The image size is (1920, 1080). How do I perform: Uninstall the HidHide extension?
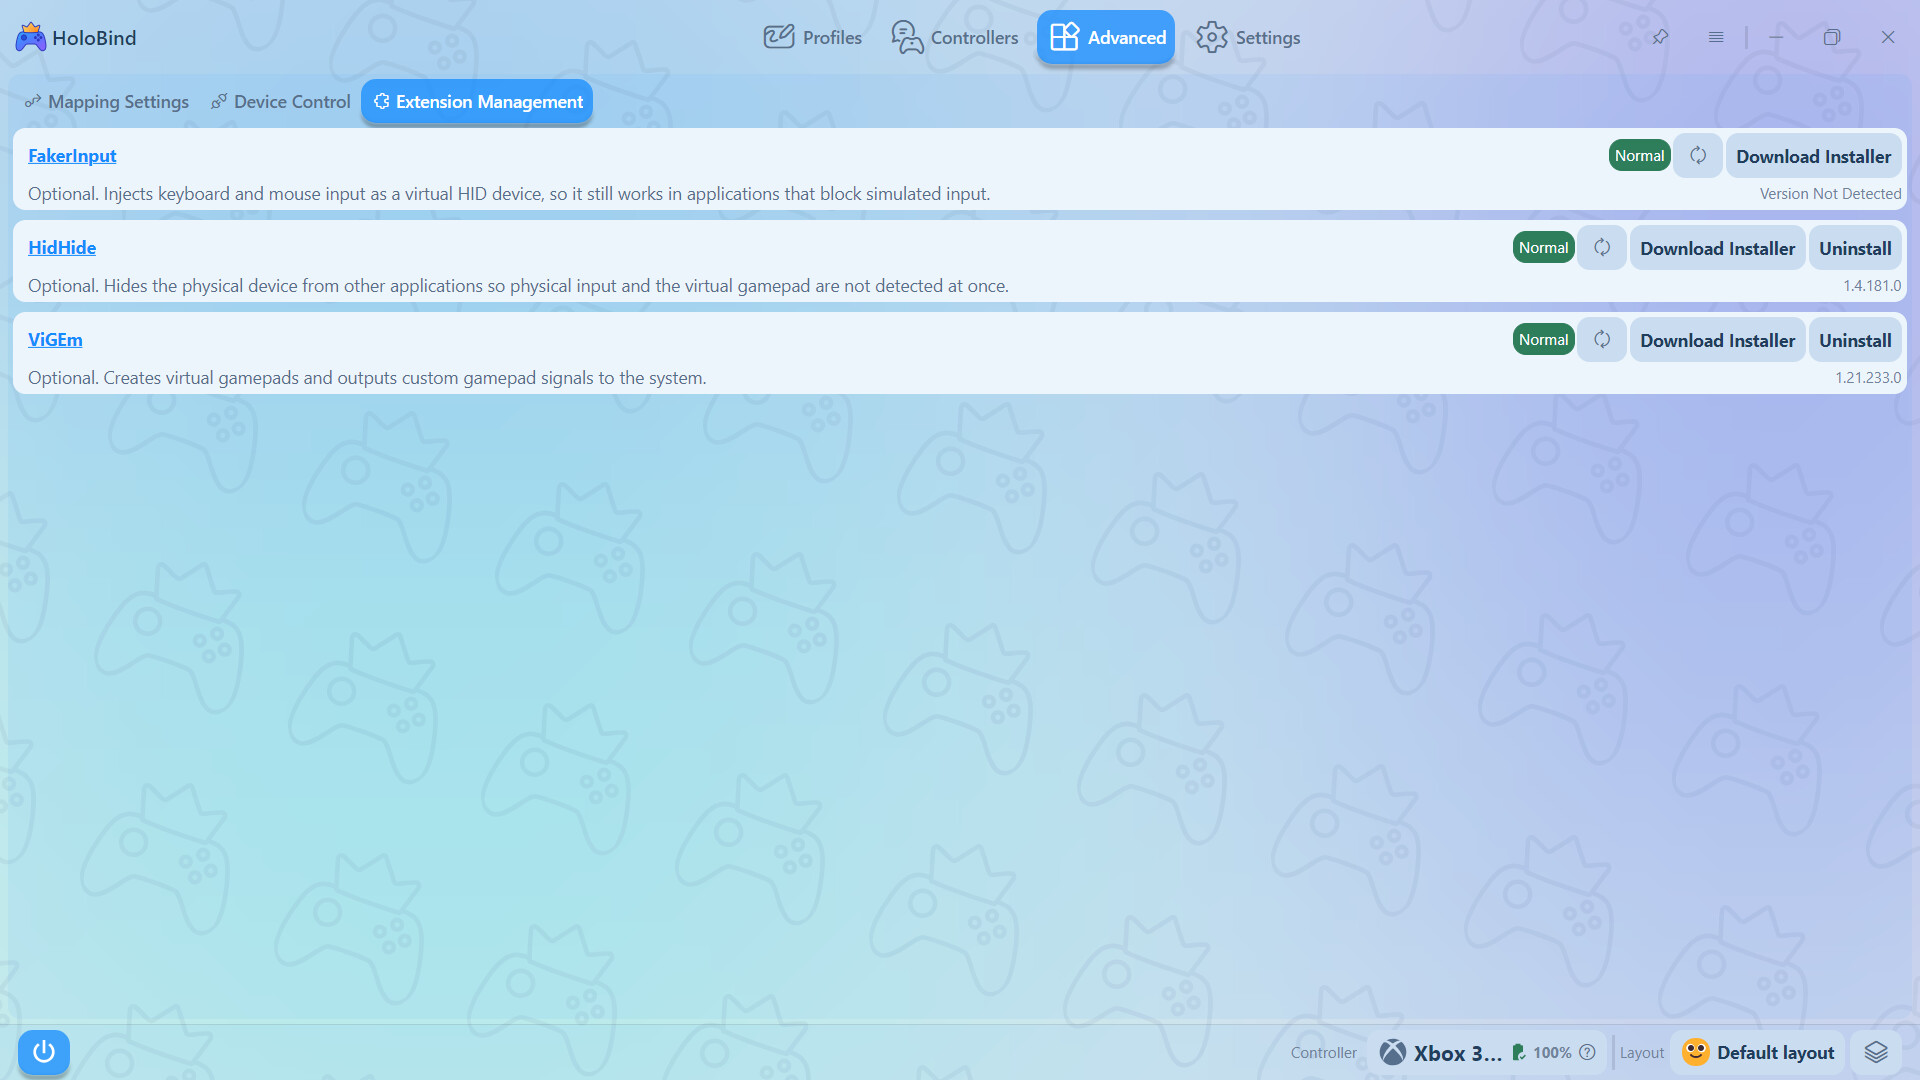pos(1855,248)
